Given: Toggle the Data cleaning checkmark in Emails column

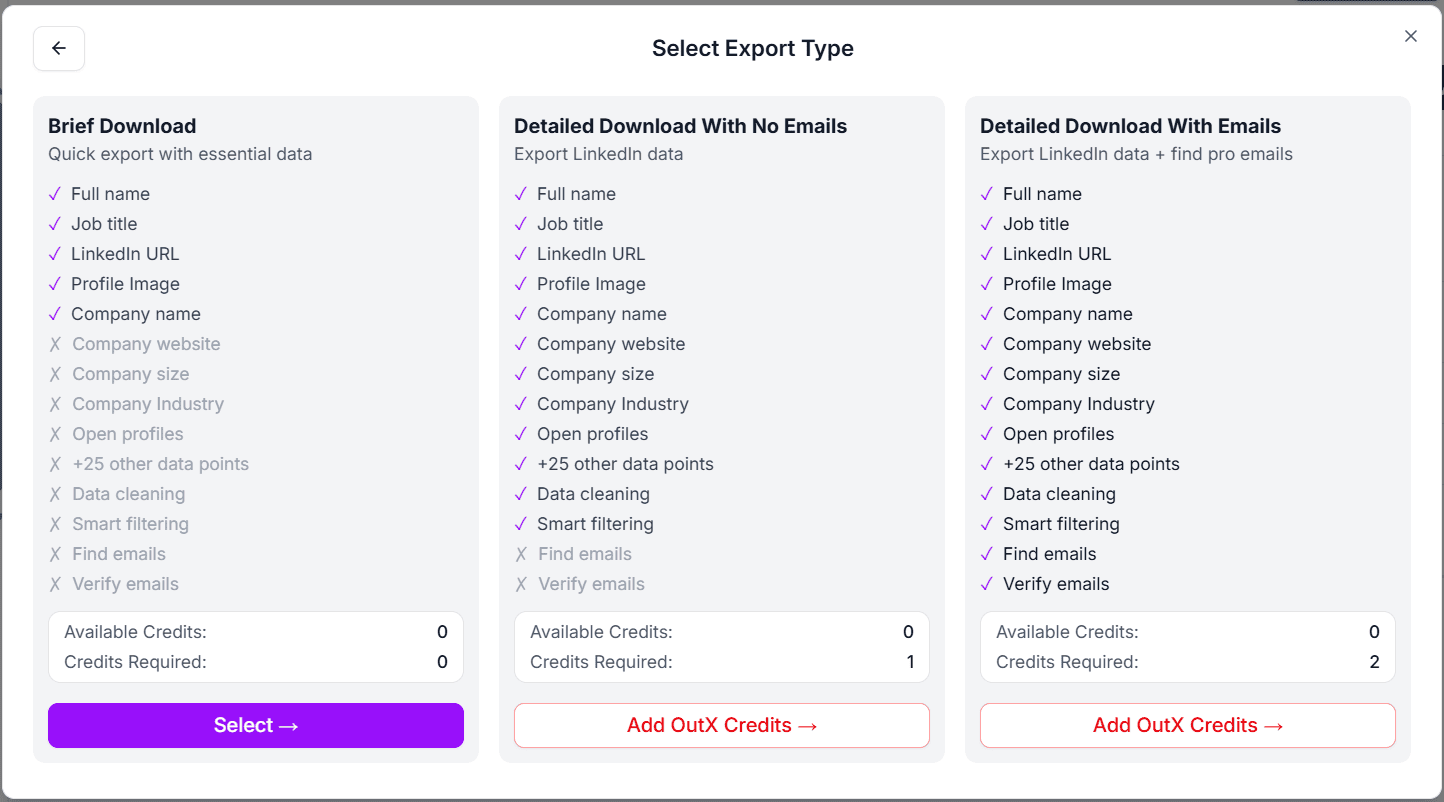Looking at the screenshot, I should tap(987, 494).
